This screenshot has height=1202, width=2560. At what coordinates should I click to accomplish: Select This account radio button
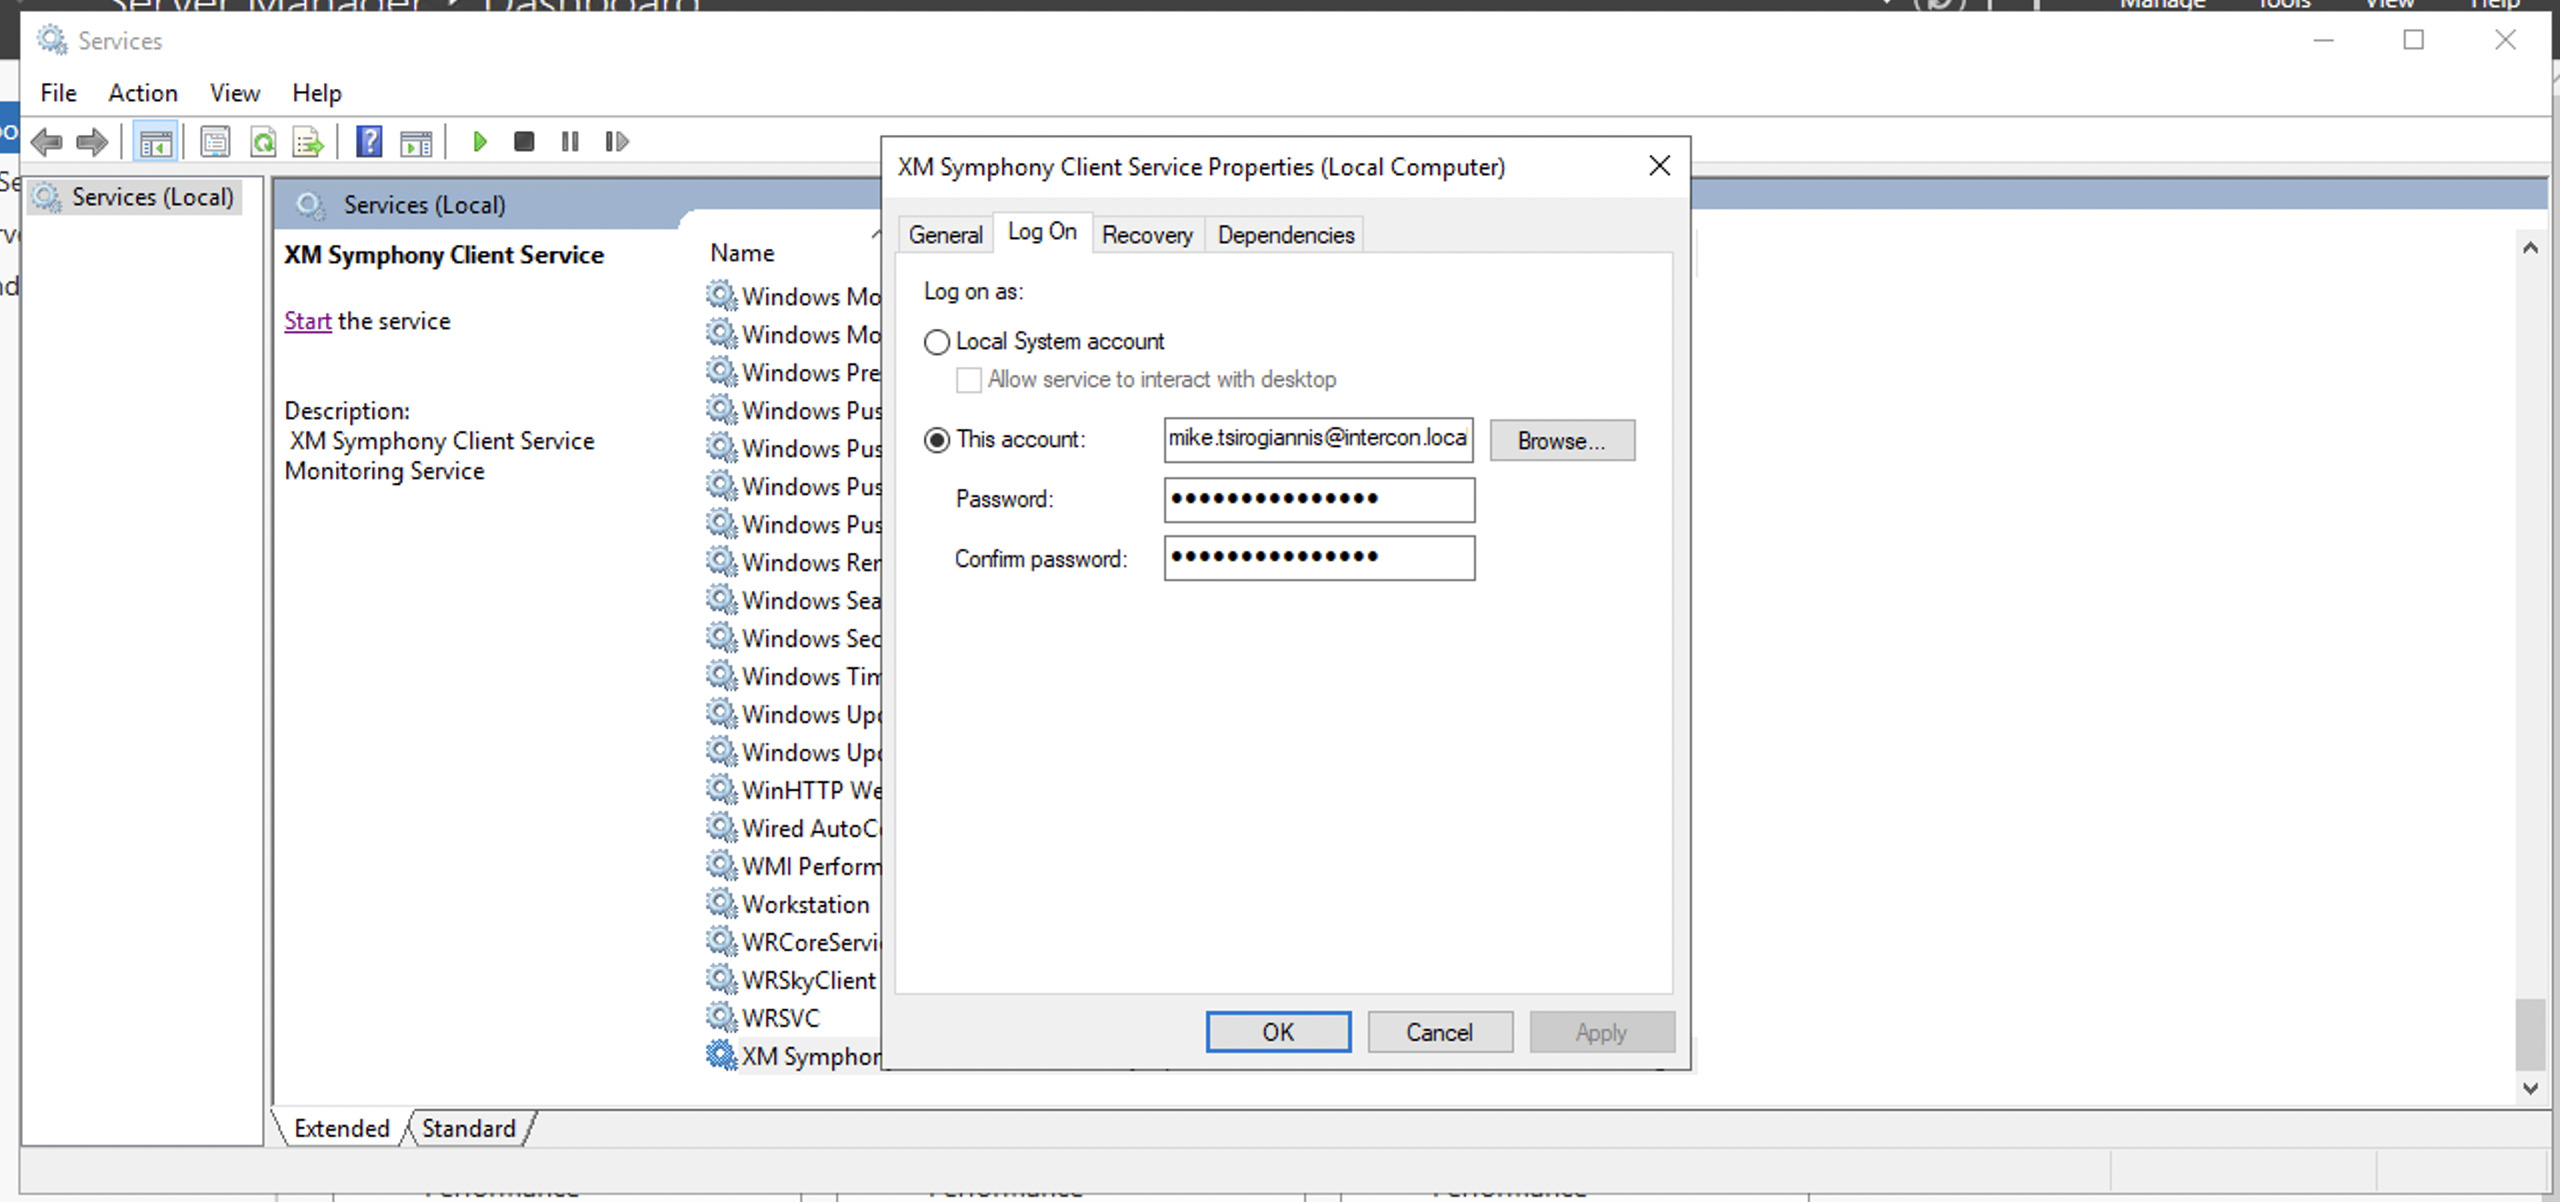pos(936,440)
